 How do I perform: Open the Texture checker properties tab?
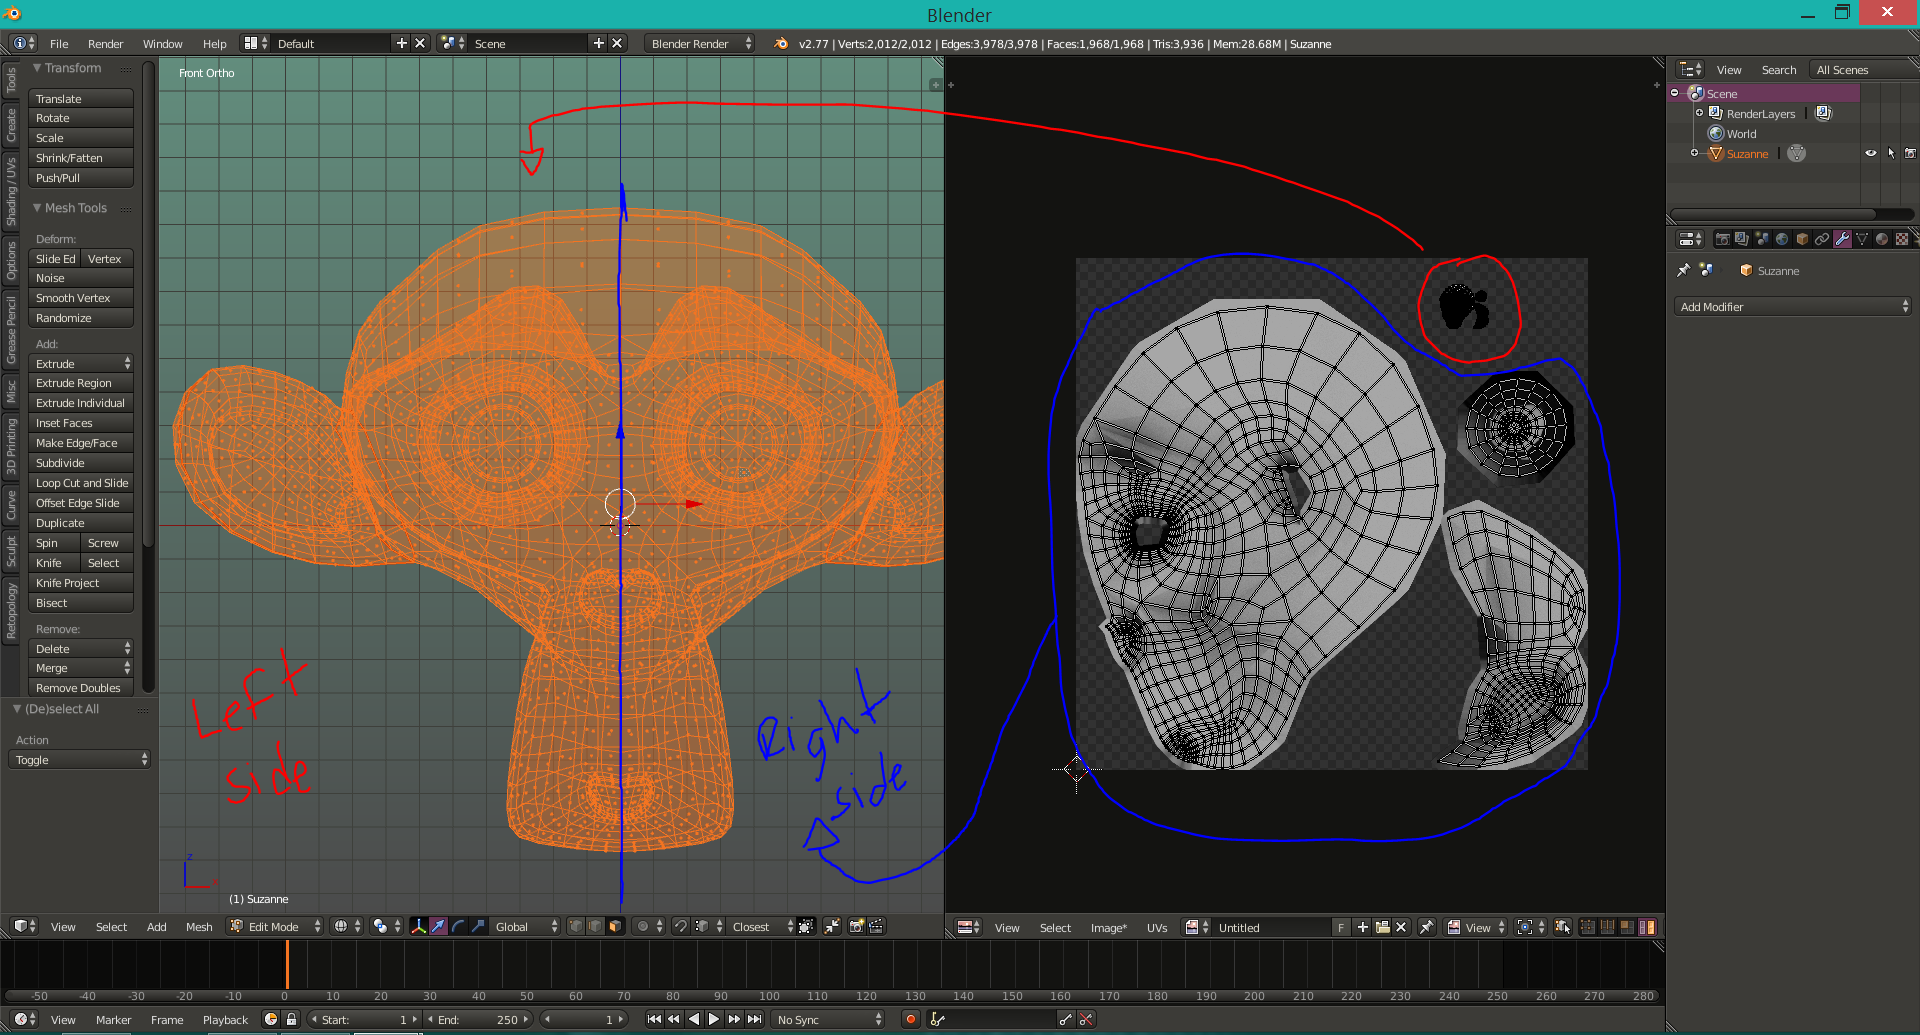pyautogui.click(x=1902, y=239)
